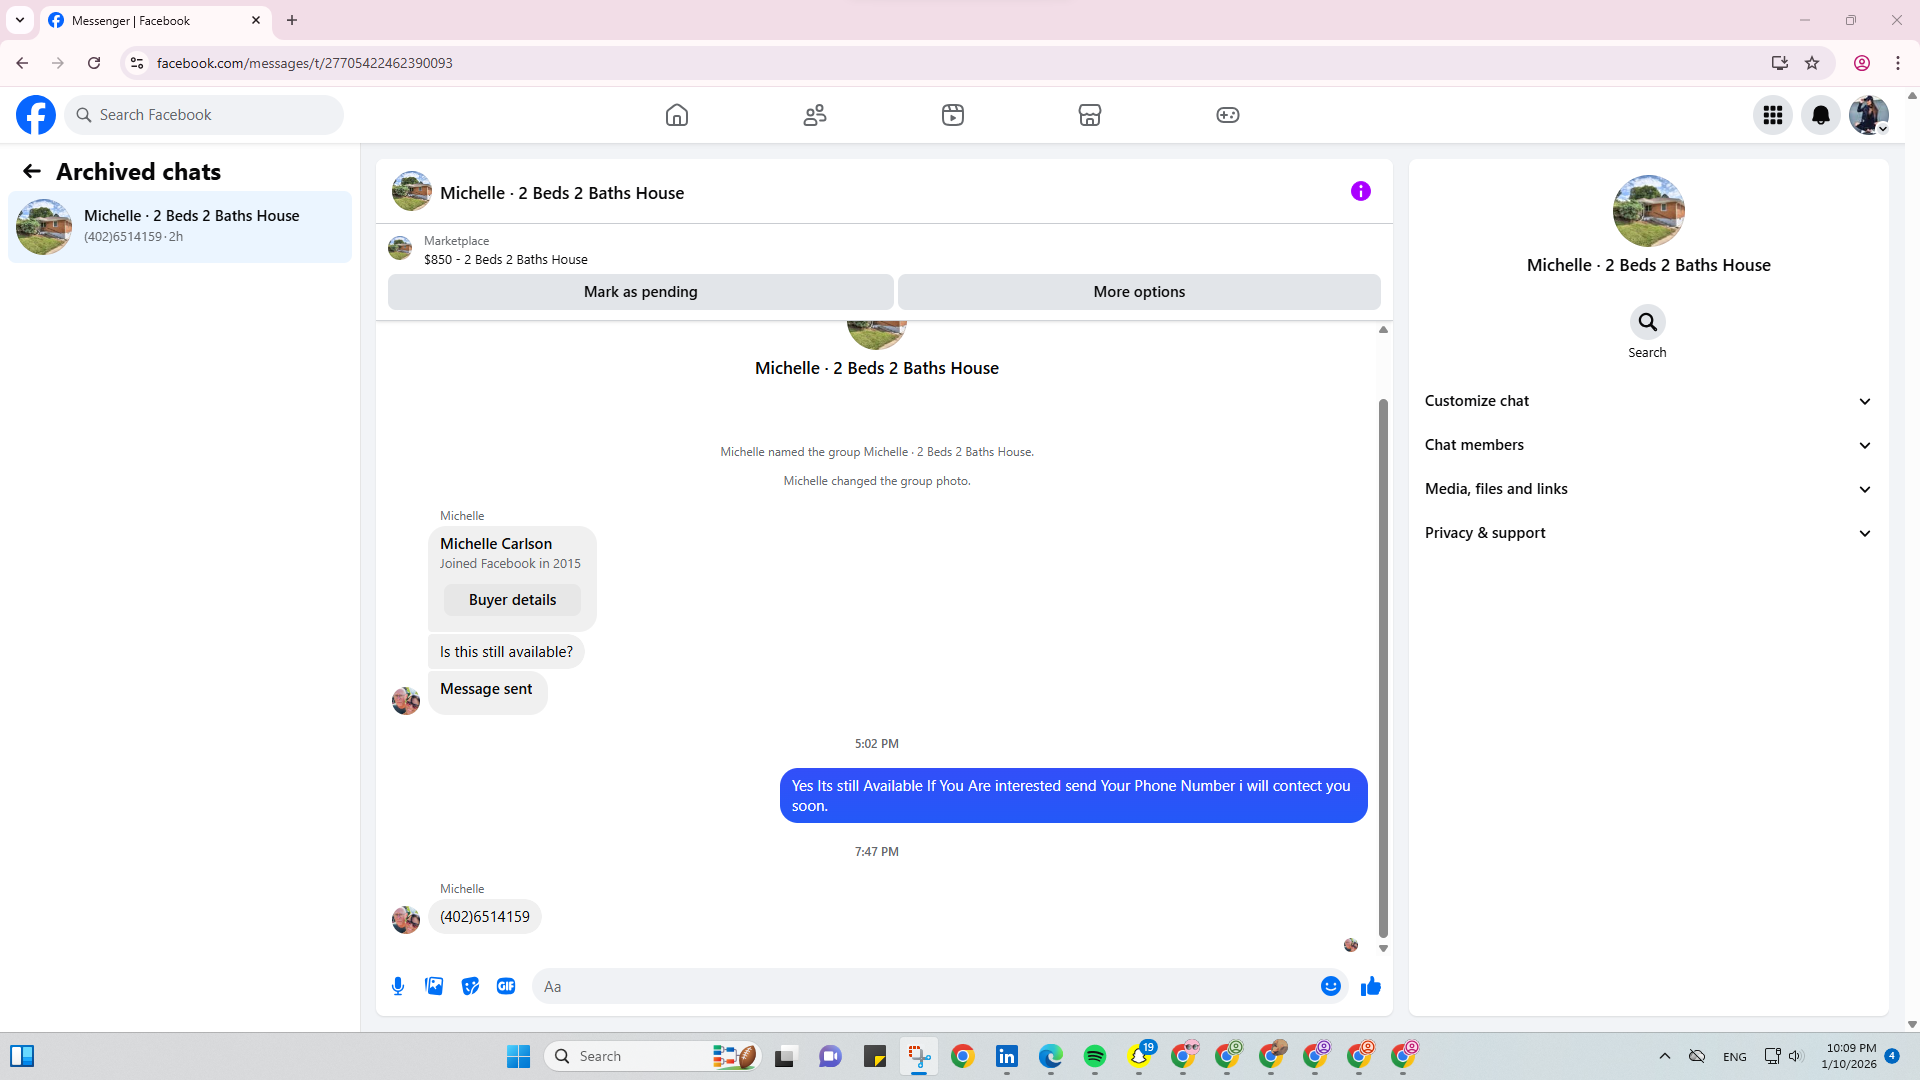Attach a photo using the image icon
This screenshot has width=1920, height=1080.
point(434,986)
